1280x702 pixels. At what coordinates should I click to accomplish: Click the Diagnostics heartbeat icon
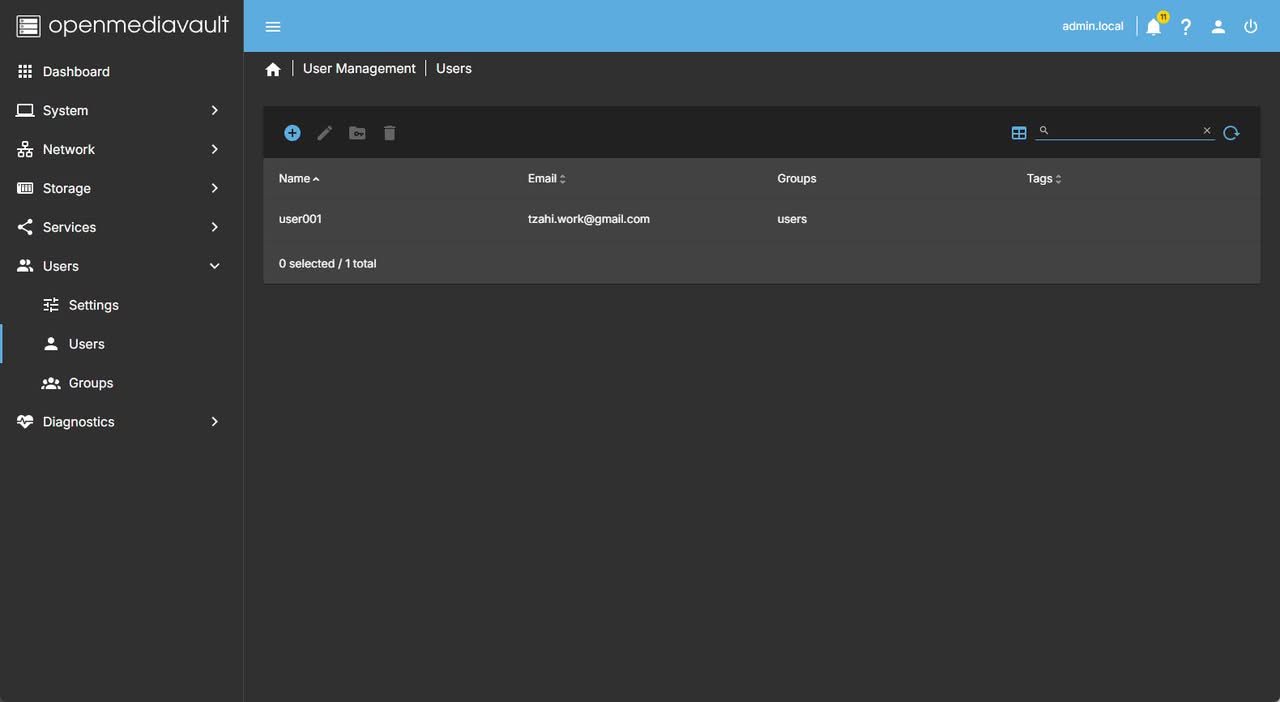tap(25, 422)
